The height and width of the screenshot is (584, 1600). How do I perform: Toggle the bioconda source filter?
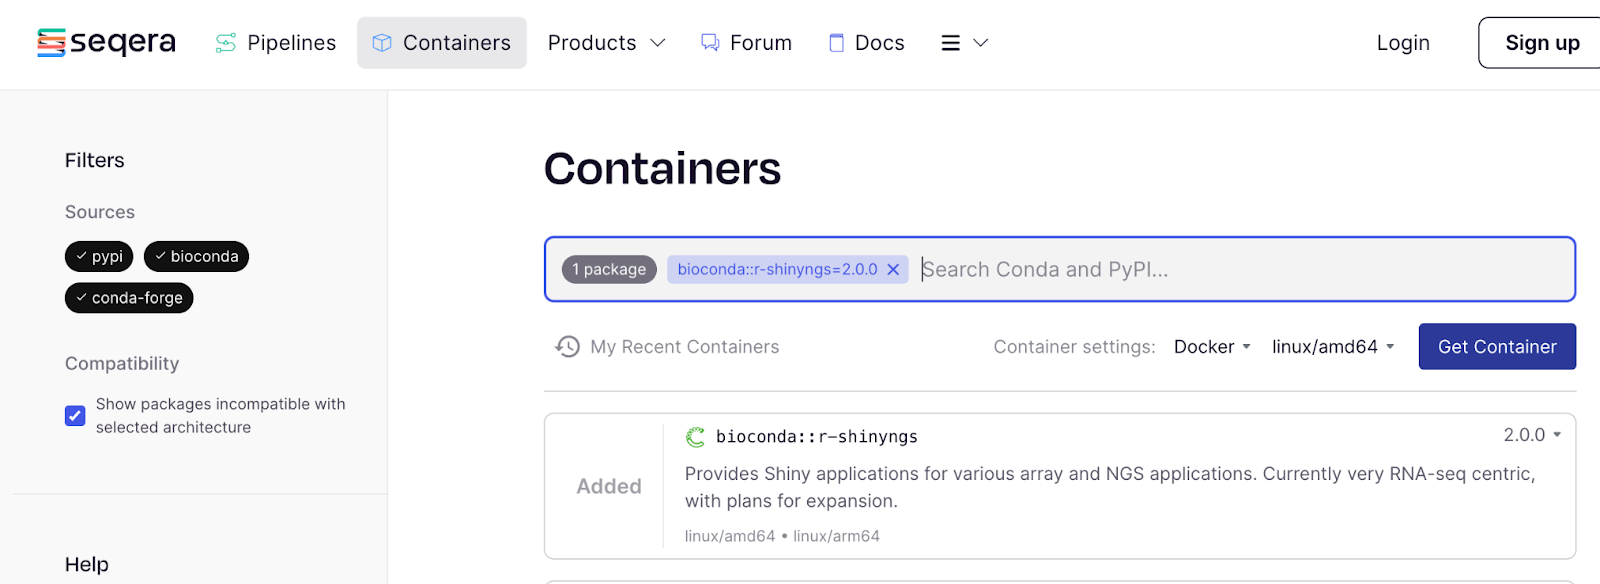click(x=196, y=257)
